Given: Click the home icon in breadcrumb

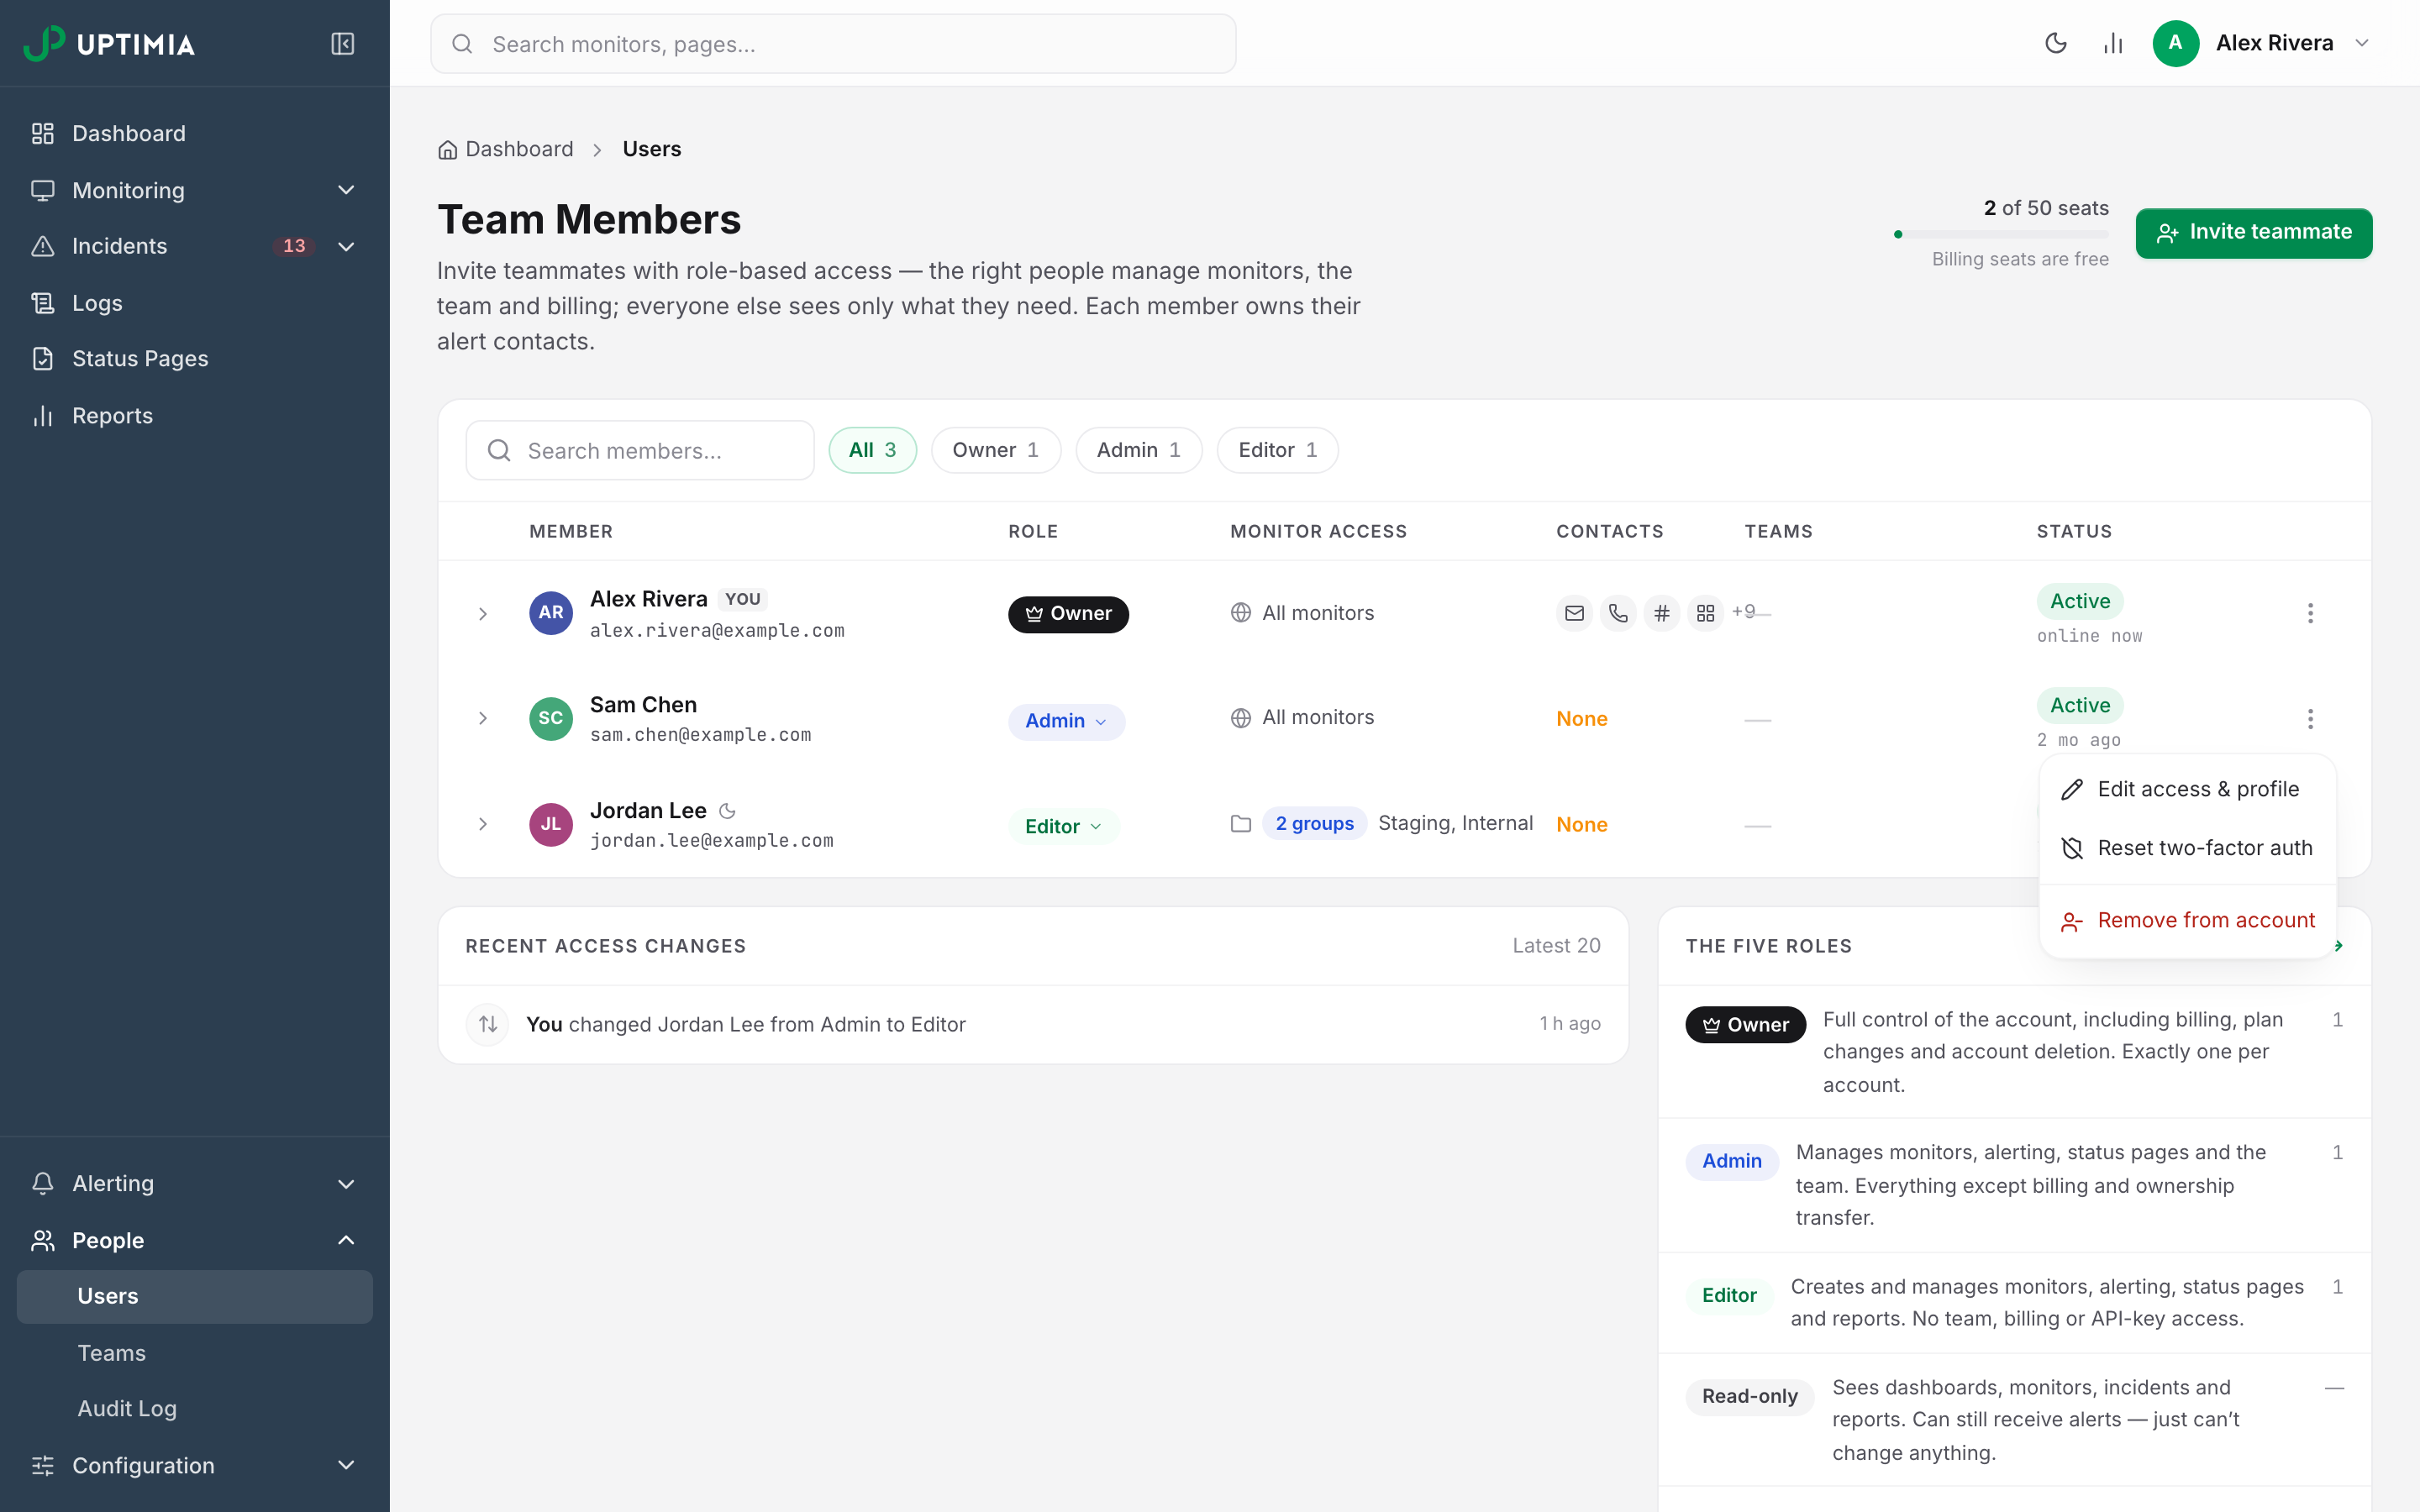Looking at the screenshot, I should point(447,150).
